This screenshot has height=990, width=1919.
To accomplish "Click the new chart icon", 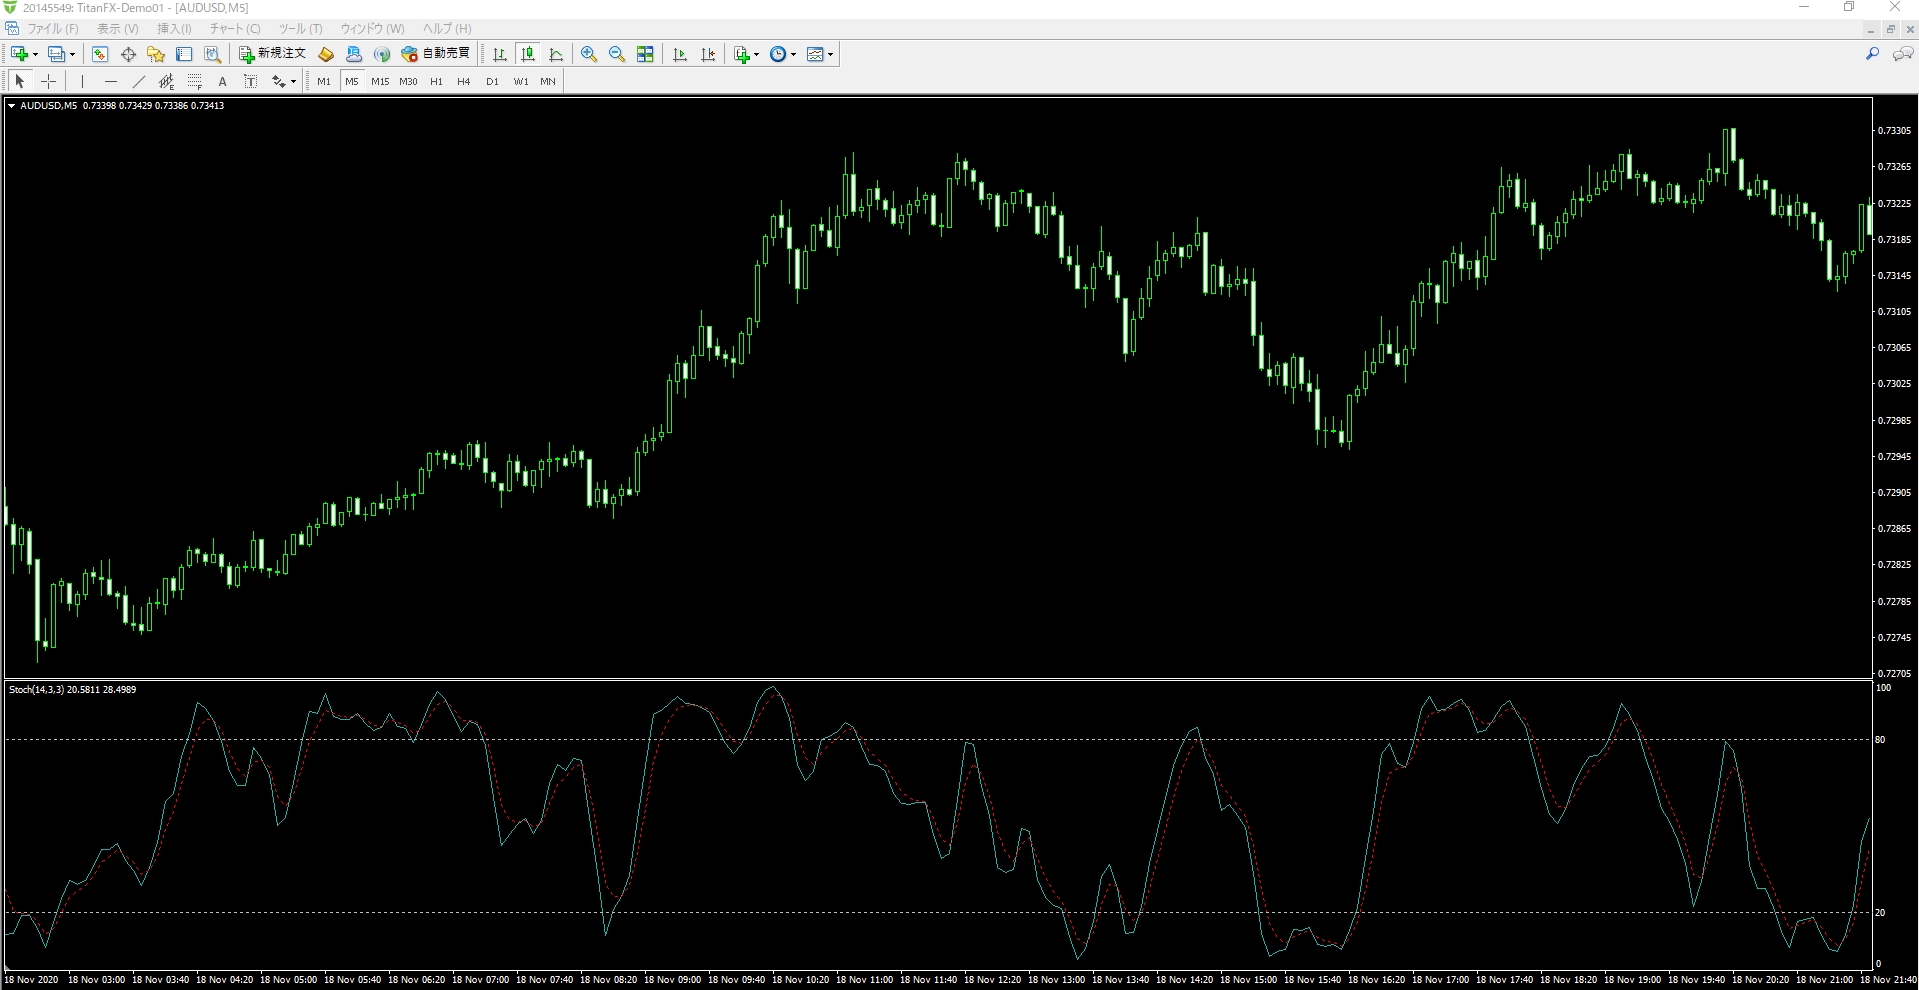I will [x=19, y=54].
